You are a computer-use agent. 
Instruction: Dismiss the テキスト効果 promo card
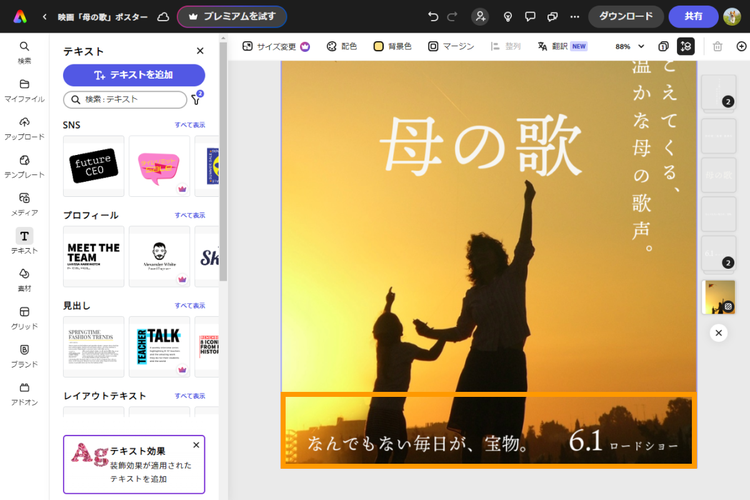[196, 445]
